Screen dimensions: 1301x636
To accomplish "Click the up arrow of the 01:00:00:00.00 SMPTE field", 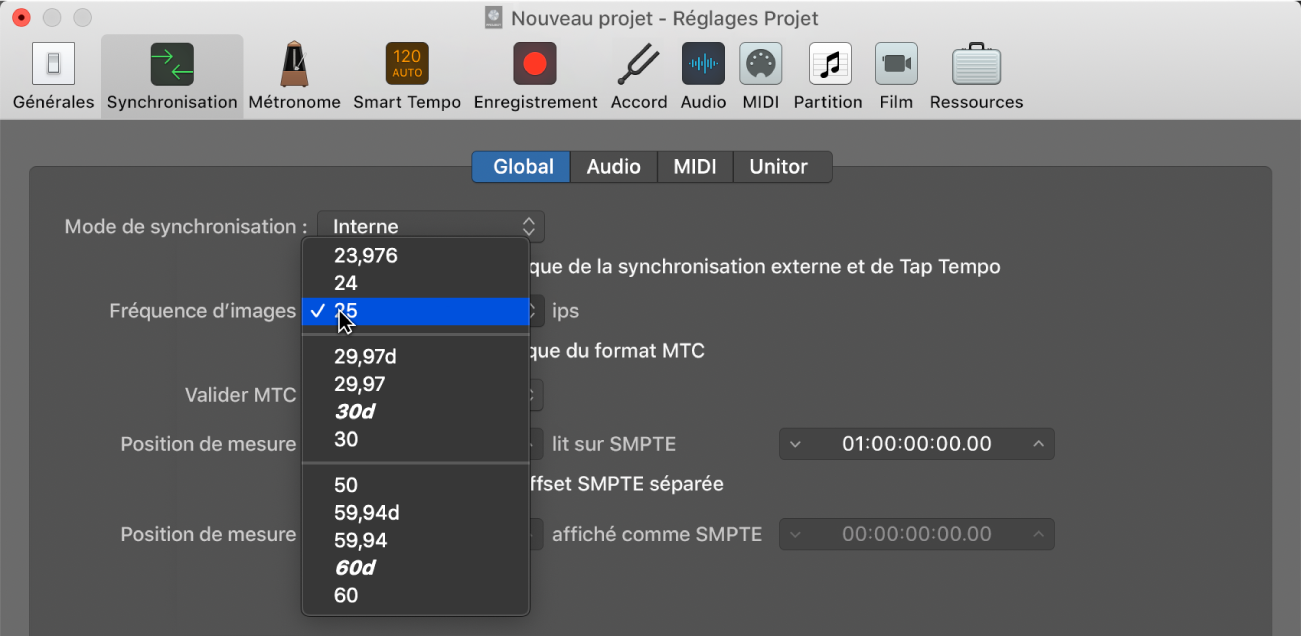I will (x=1038, y=444).
